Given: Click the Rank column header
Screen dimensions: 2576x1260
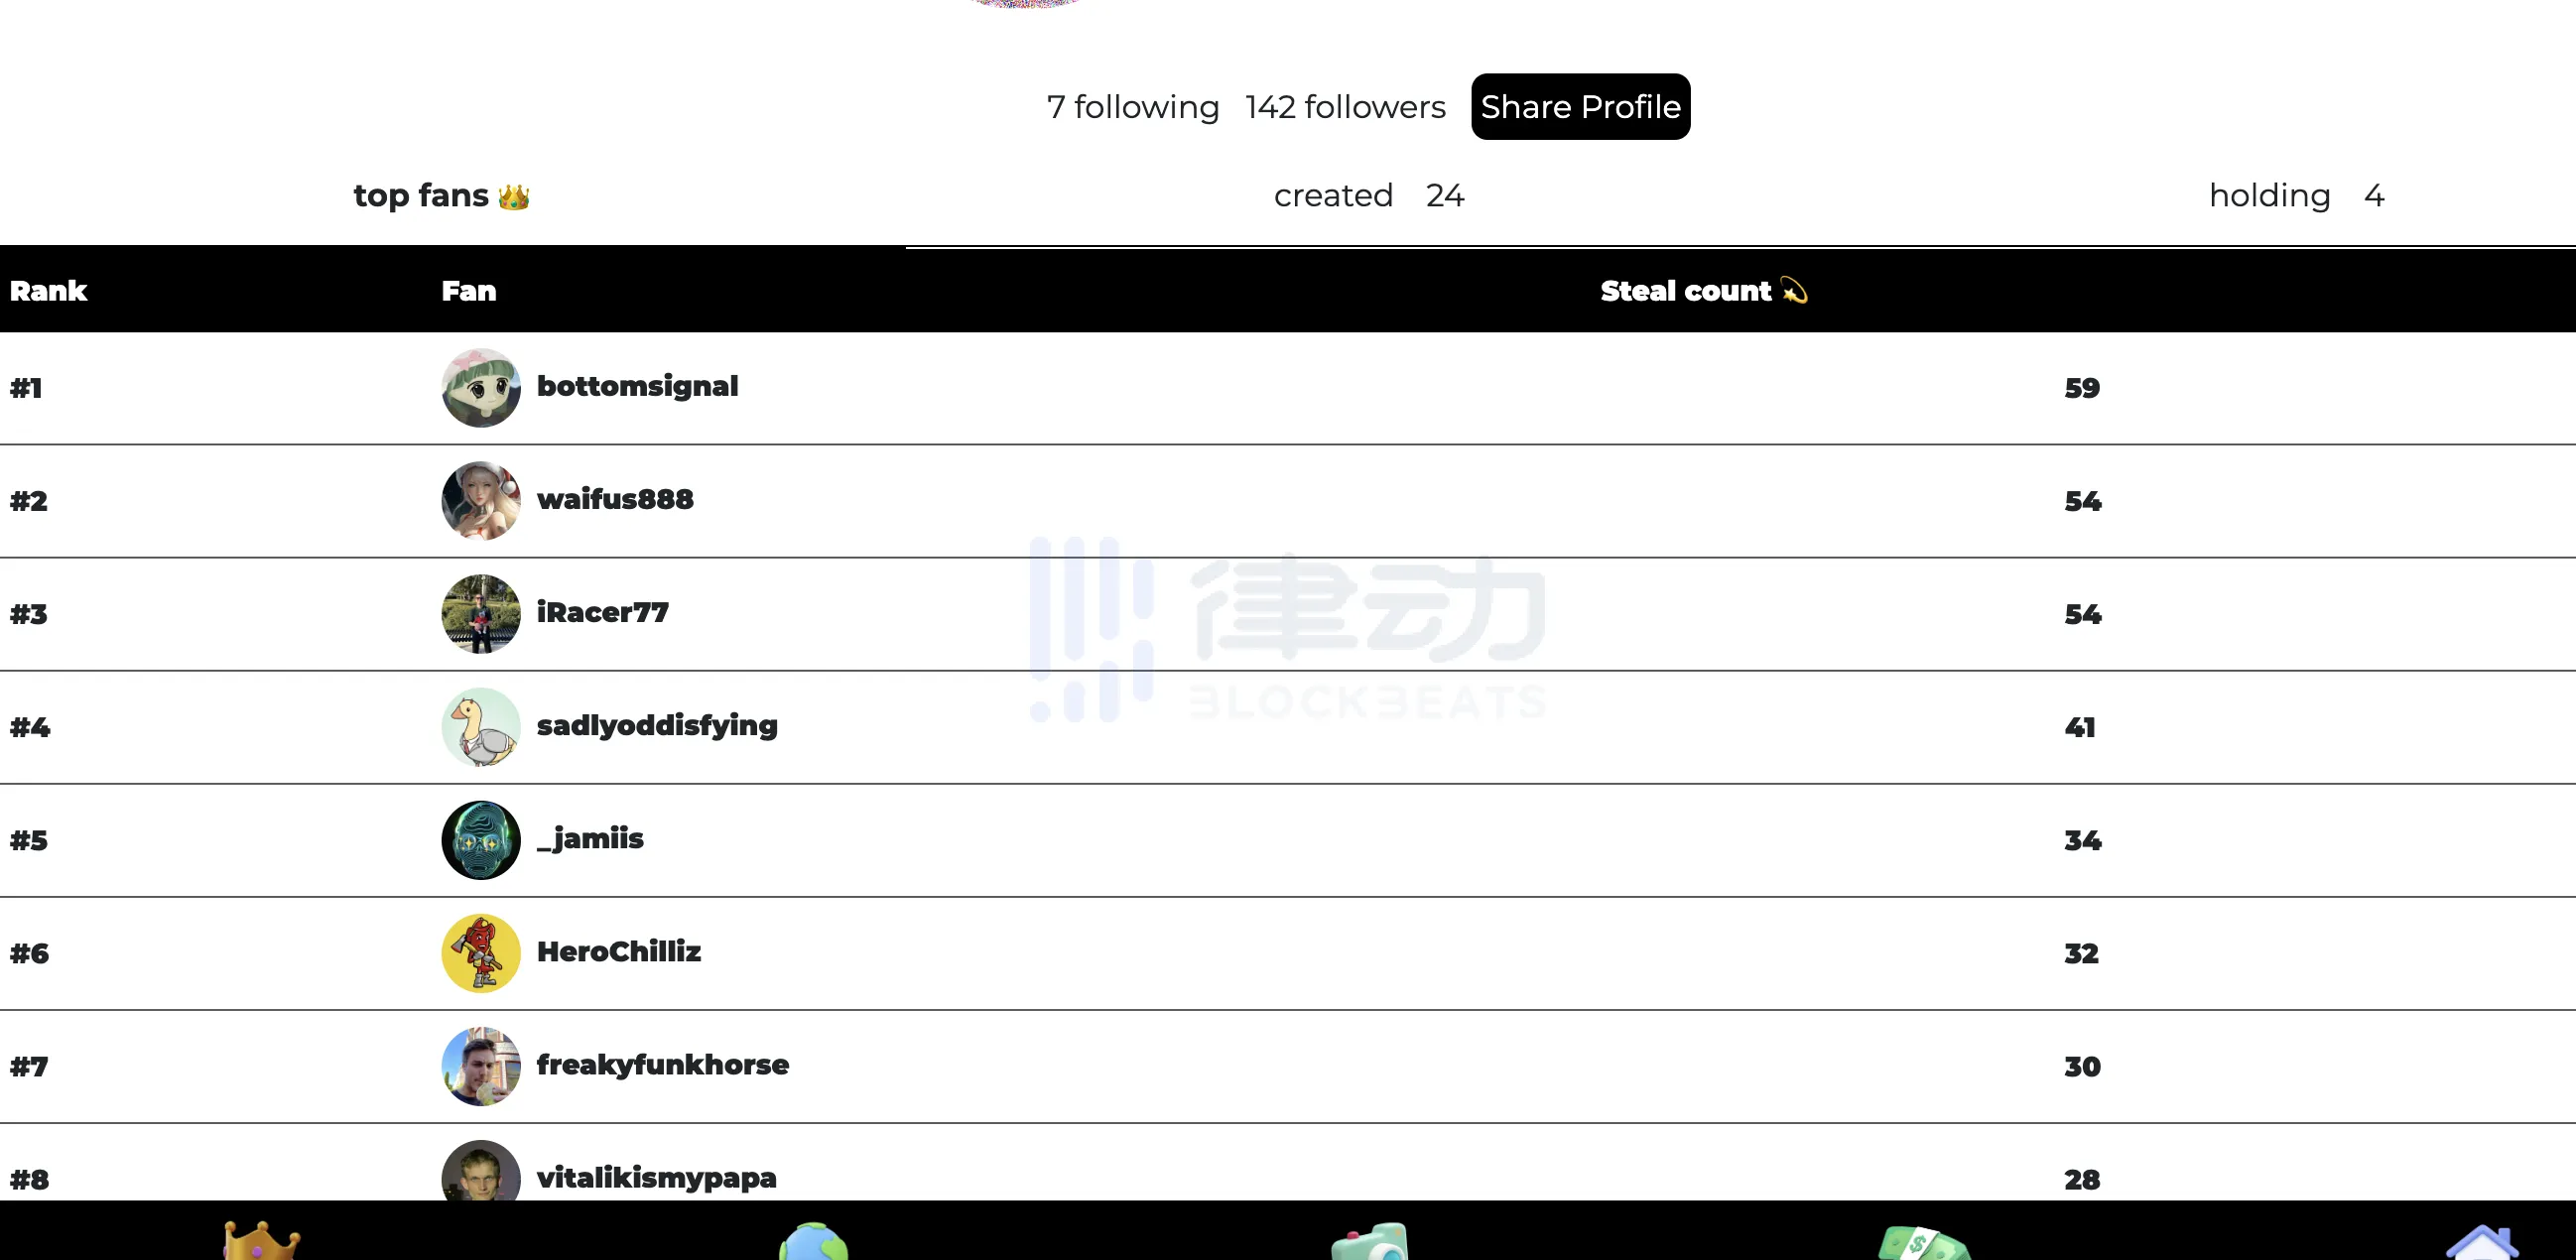Looking at the screenshot, I should click(50, 291).
